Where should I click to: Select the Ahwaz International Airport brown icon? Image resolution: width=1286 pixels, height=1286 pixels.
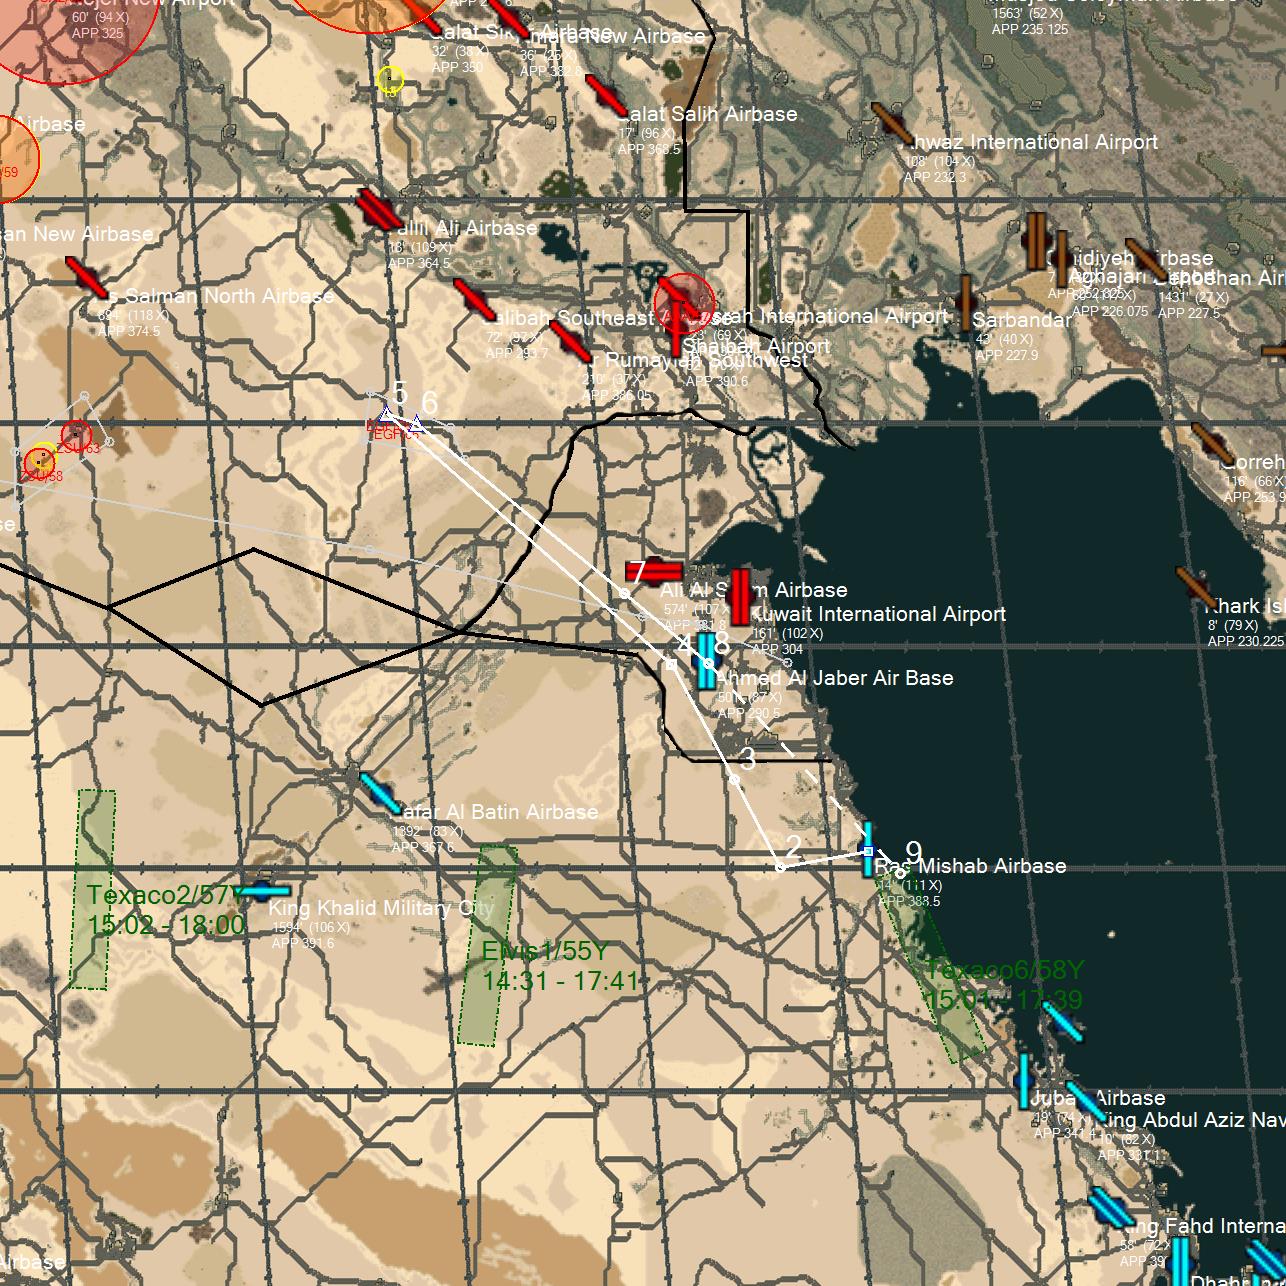click(x=891, y=123)
